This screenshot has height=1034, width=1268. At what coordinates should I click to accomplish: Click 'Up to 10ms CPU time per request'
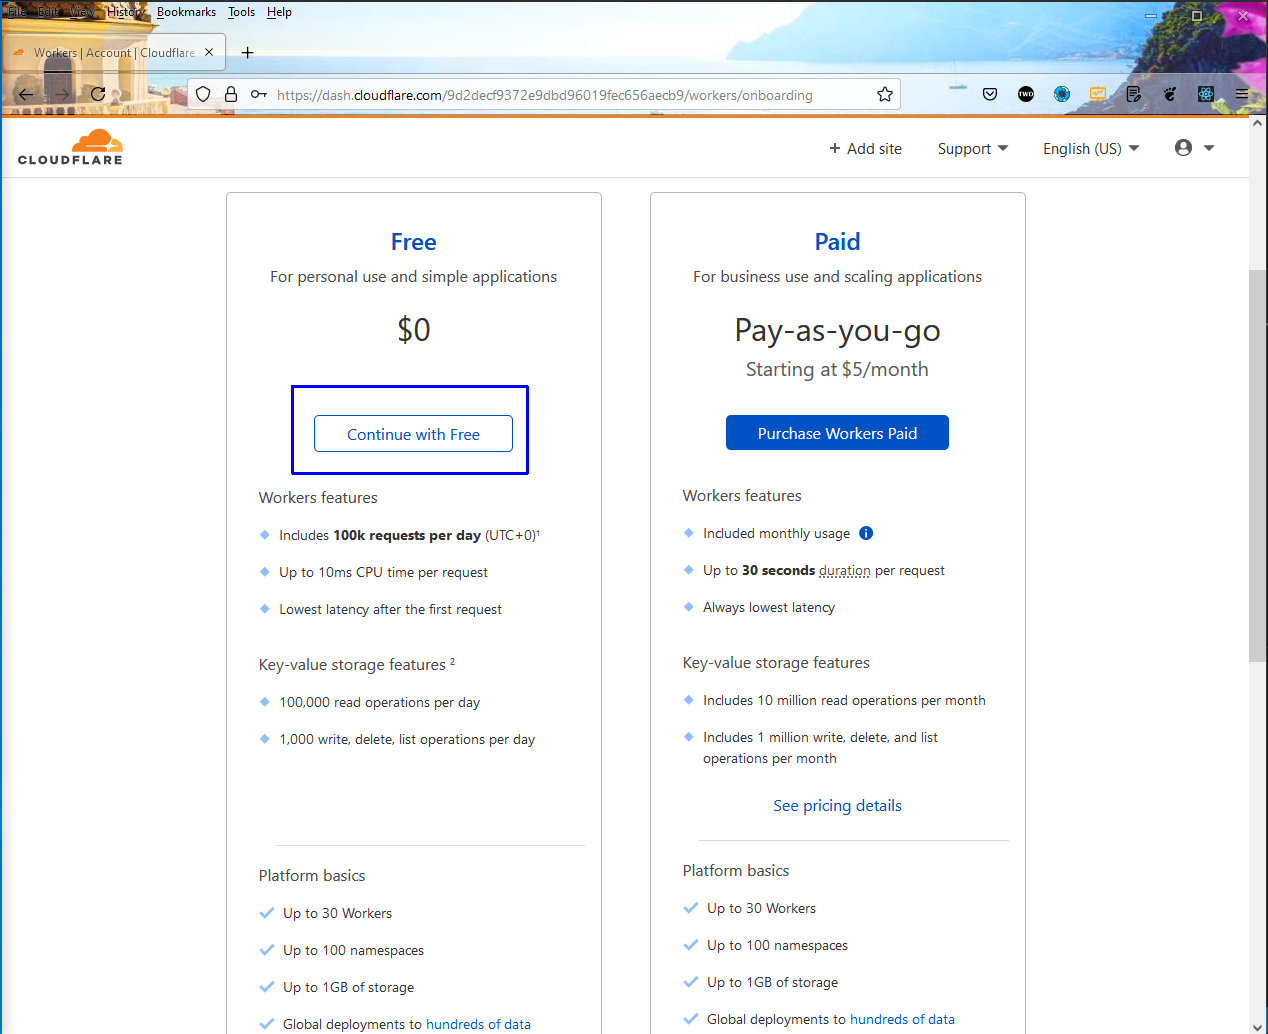383,572
